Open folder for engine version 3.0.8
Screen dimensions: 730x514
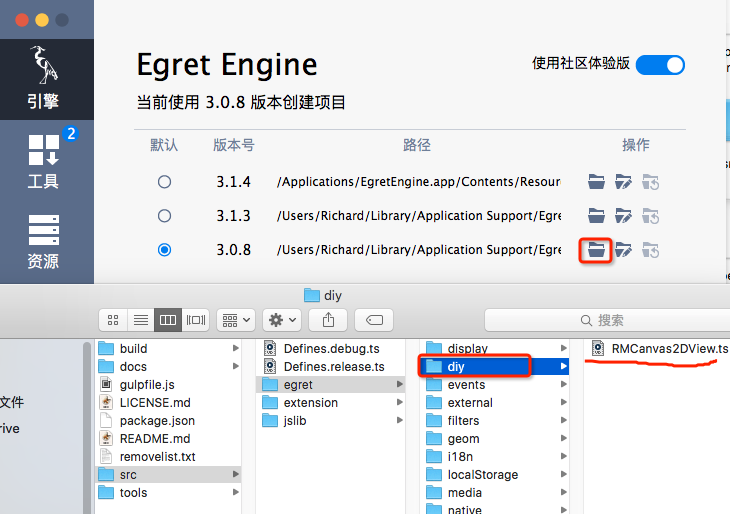(596, 250)
